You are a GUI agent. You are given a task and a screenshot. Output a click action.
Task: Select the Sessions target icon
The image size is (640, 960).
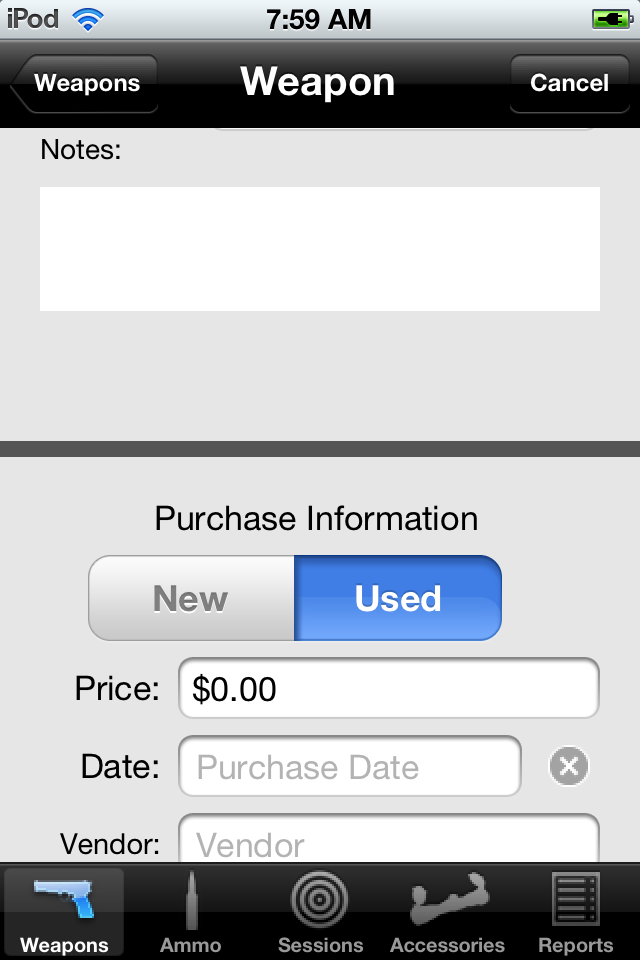(320, 910)
